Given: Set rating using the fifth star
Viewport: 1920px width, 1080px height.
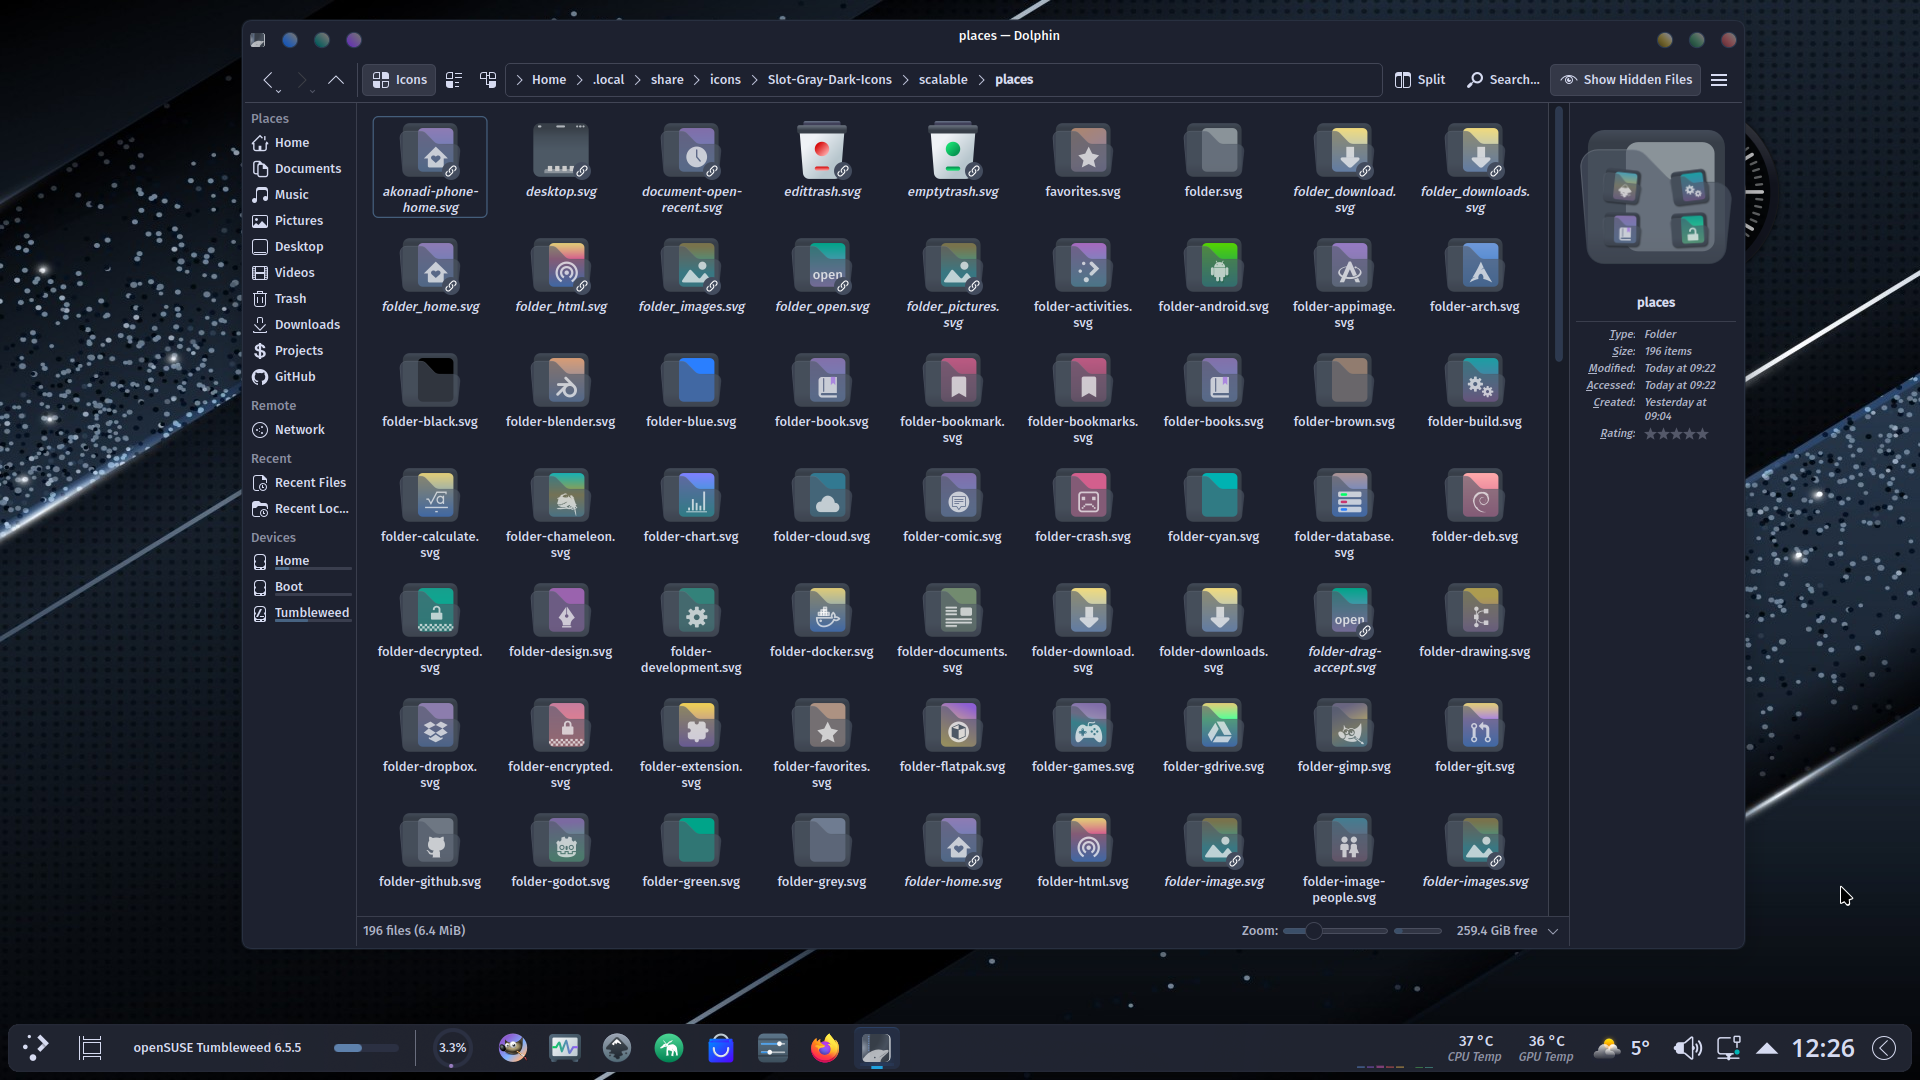Looking at the screenshot, I should point(1703,434).
